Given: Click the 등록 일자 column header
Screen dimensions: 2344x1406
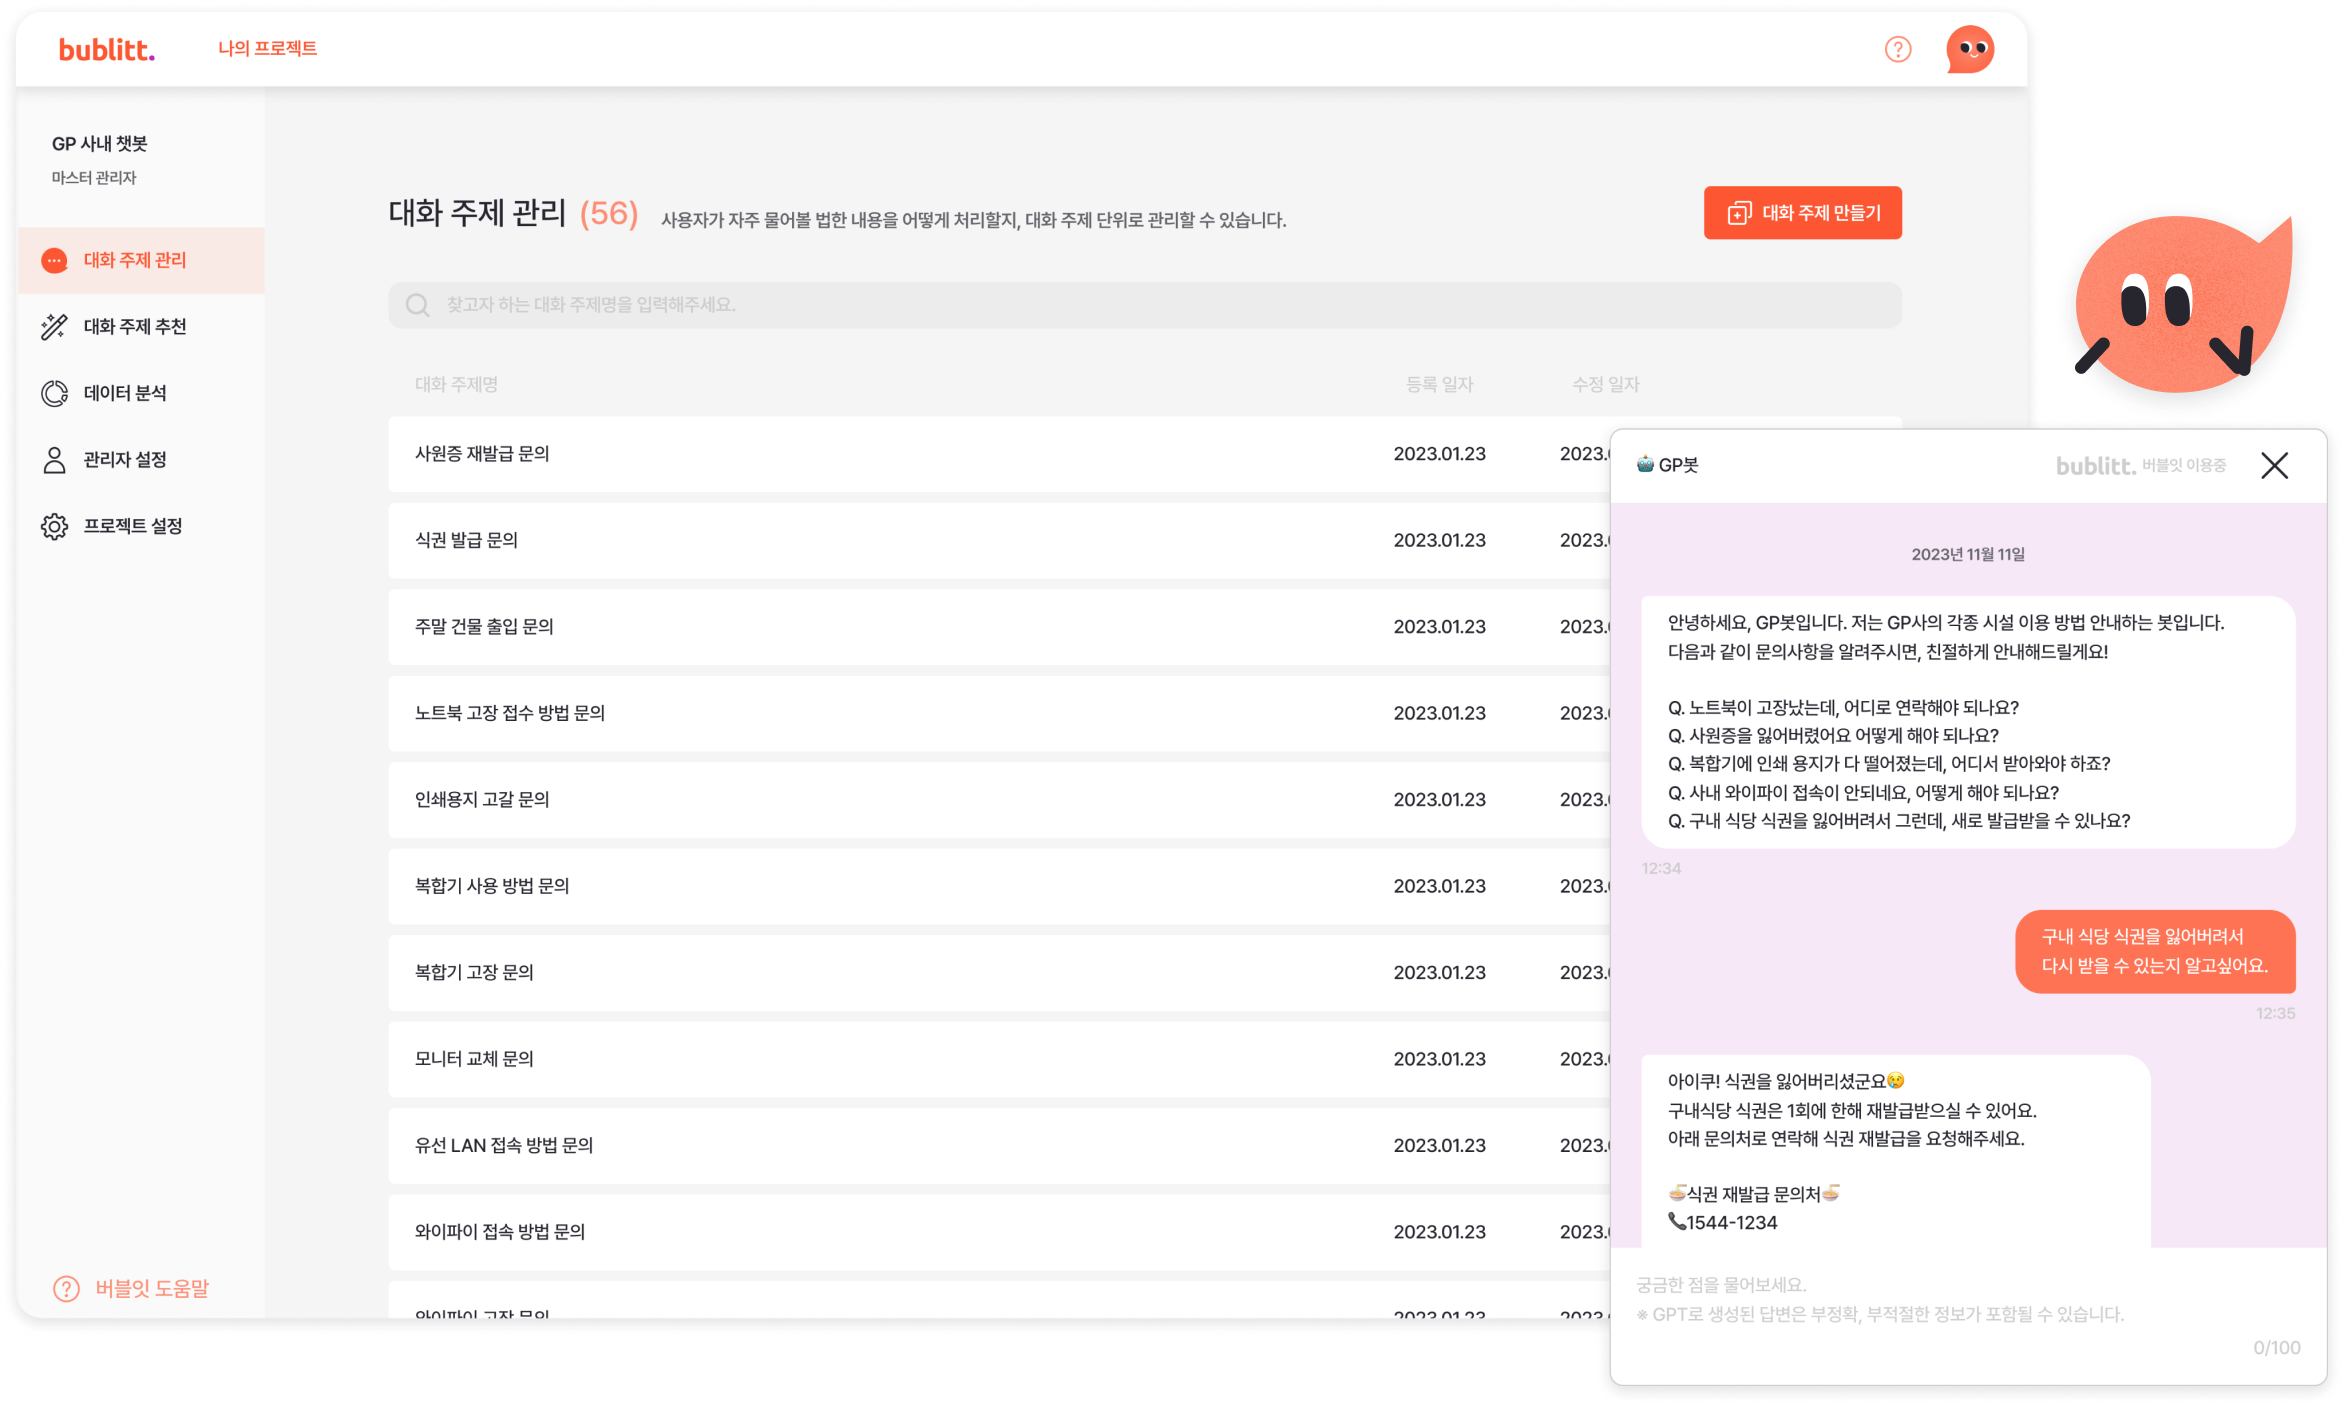Looking at the screenshot, I should pyautogui.click(x=1438, y=384).
